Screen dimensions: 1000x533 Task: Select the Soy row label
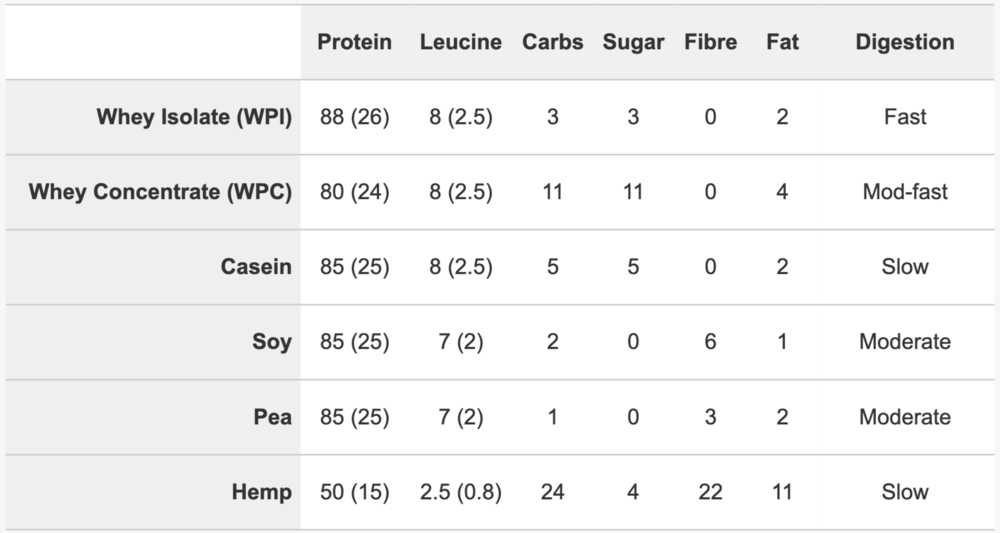point(272,342)
